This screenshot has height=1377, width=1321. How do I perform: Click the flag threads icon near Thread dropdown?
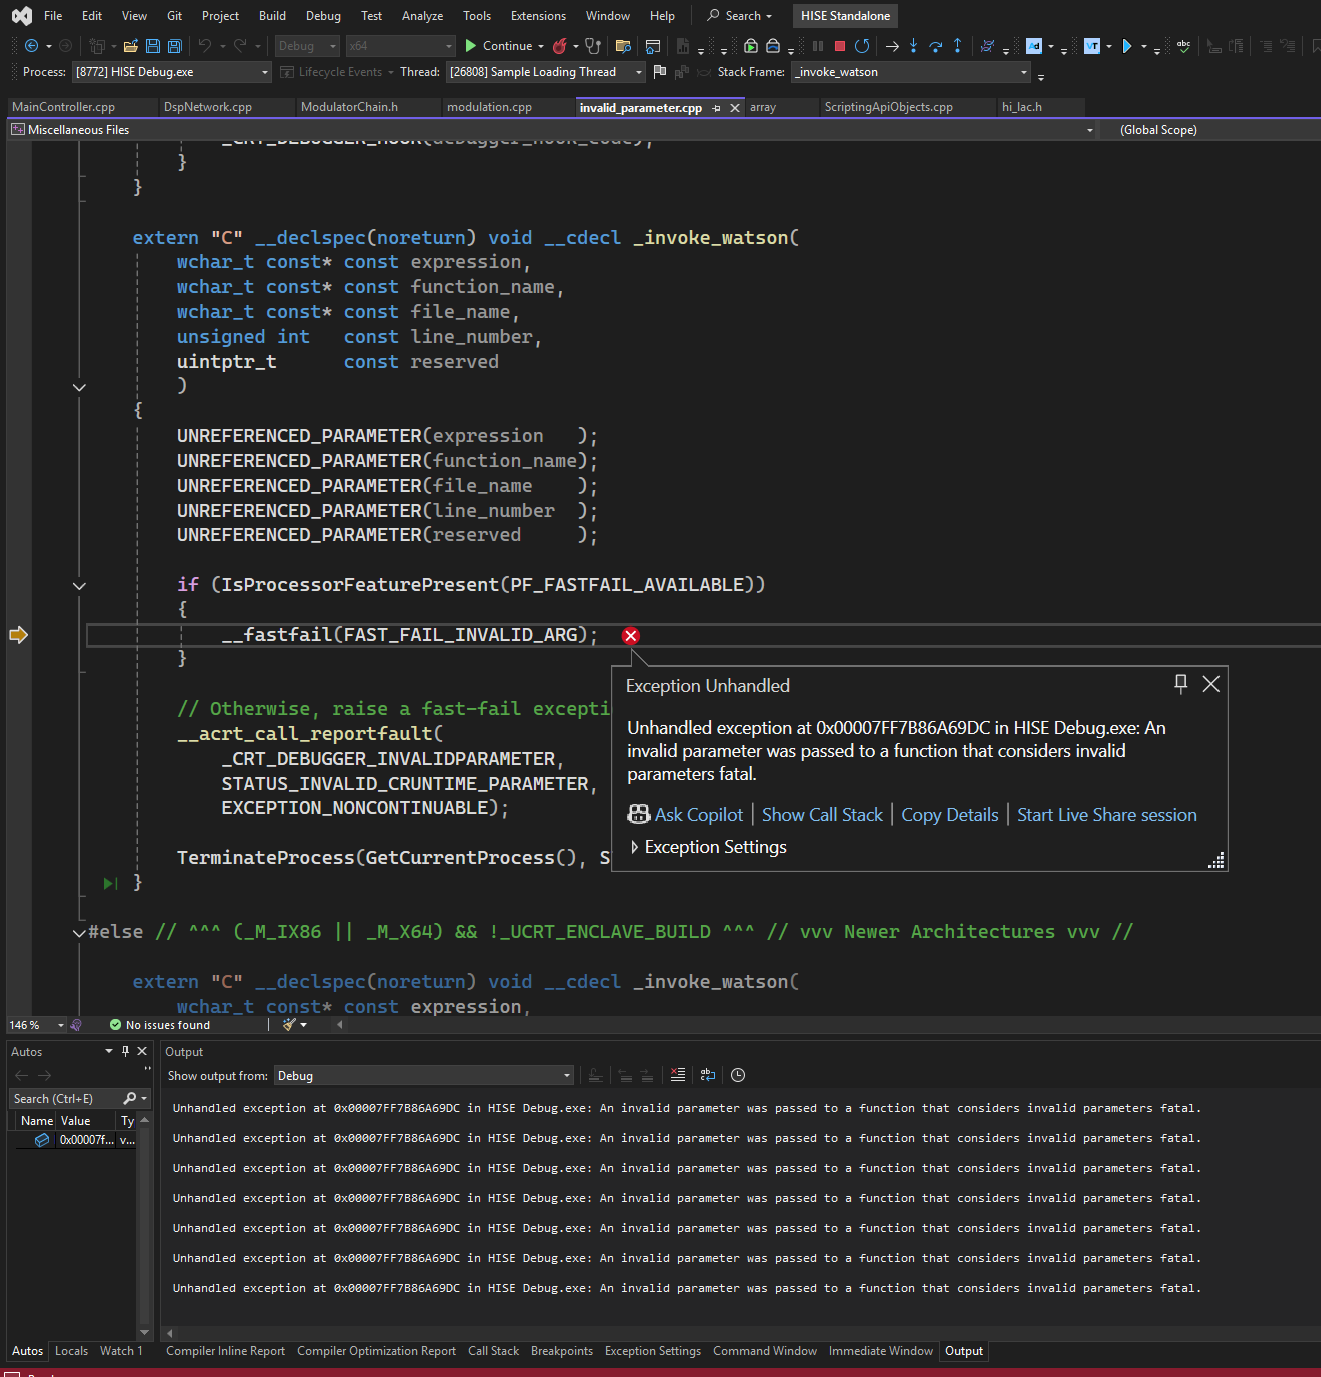660,72
